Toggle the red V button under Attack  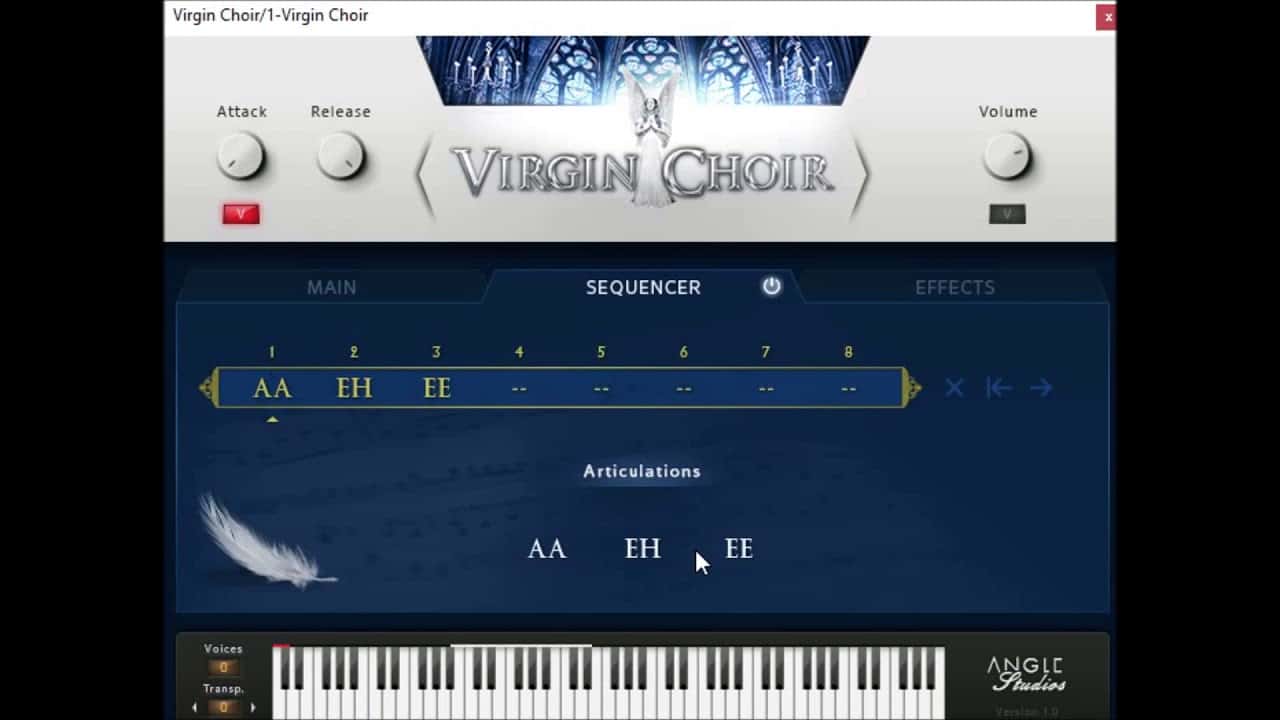click(241, 214)
